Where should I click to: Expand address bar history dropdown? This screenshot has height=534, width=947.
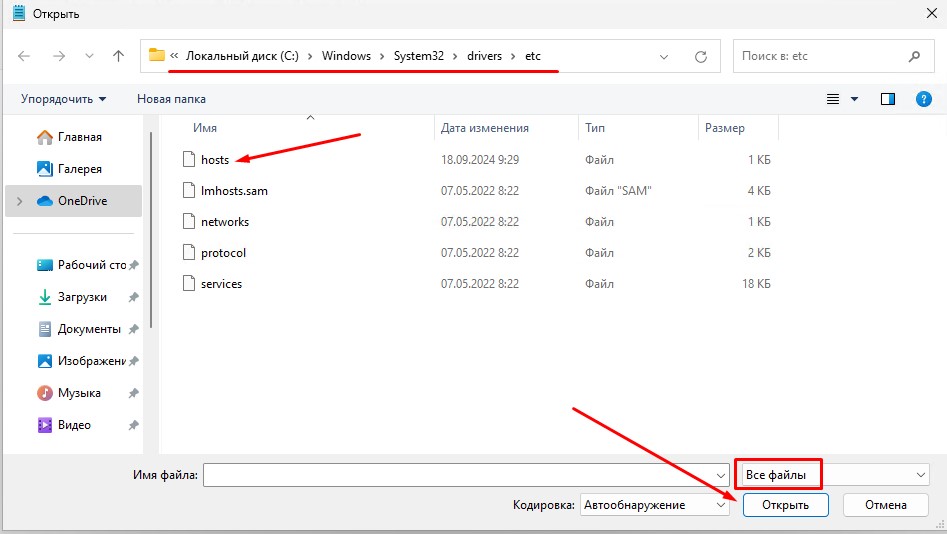(x=664, y=57)
